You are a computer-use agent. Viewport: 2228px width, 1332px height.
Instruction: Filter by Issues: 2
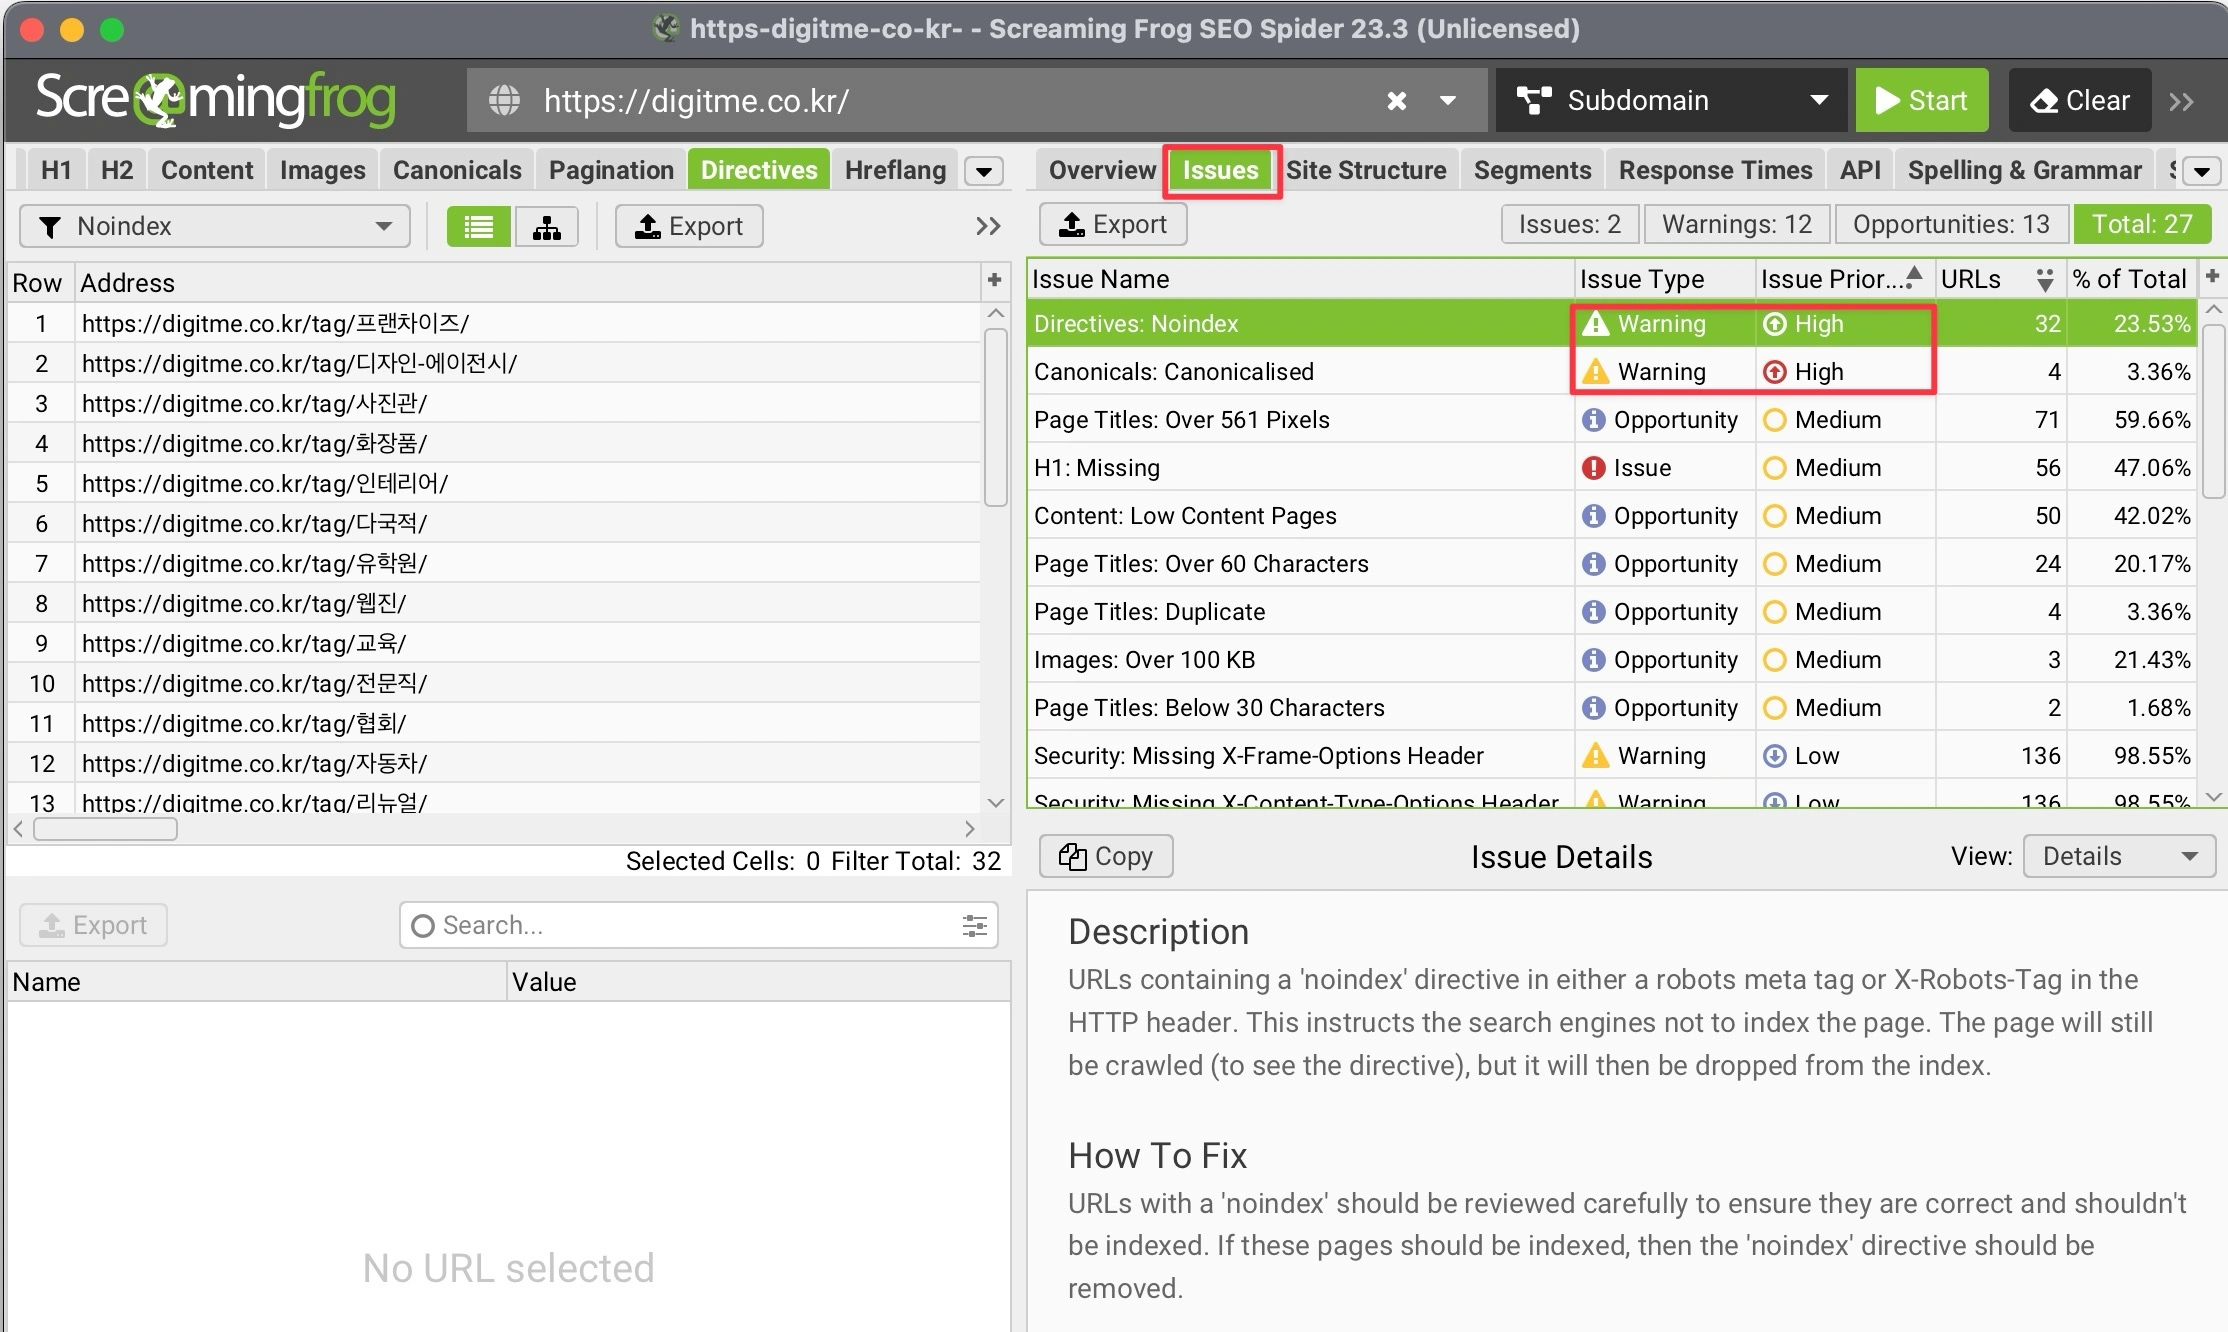[x=1569, y=224]
